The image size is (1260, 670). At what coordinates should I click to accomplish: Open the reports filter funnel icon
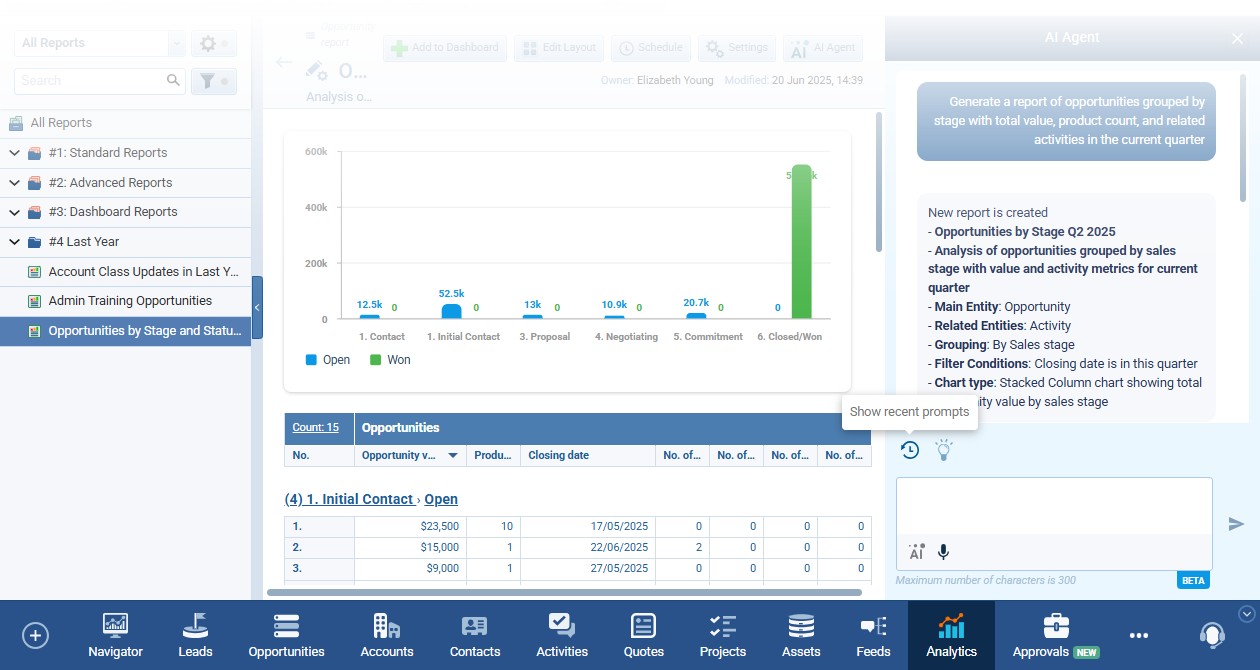point(209,80)
